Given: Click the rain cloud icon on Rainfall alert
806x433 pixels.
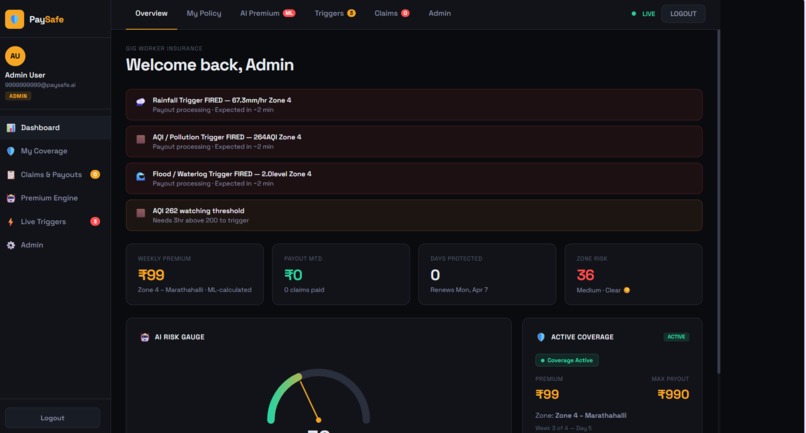Looking at the screenshot, I should (x=140, y=102).
